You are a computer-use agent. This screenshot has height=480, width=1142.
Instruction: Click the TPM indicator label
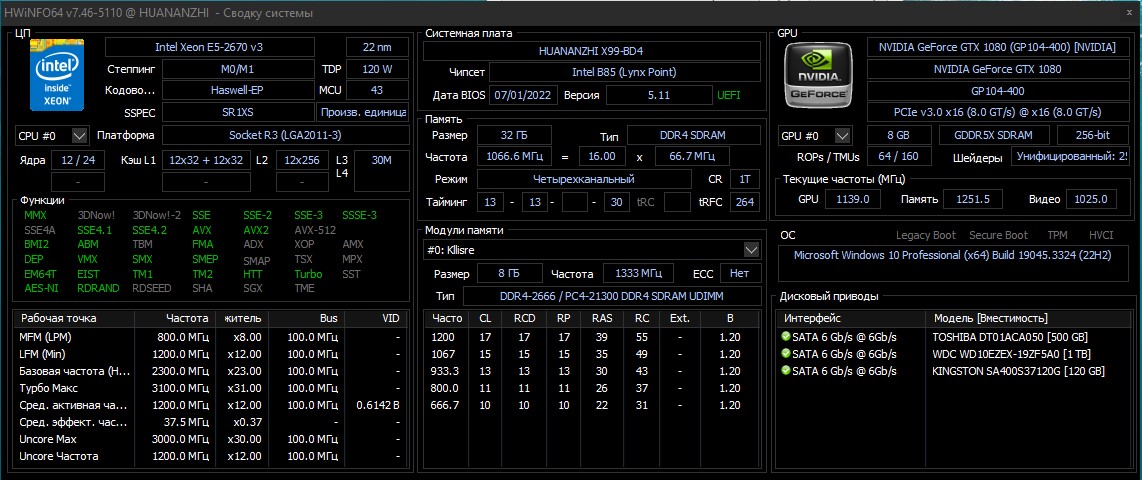coord(1058,235)
